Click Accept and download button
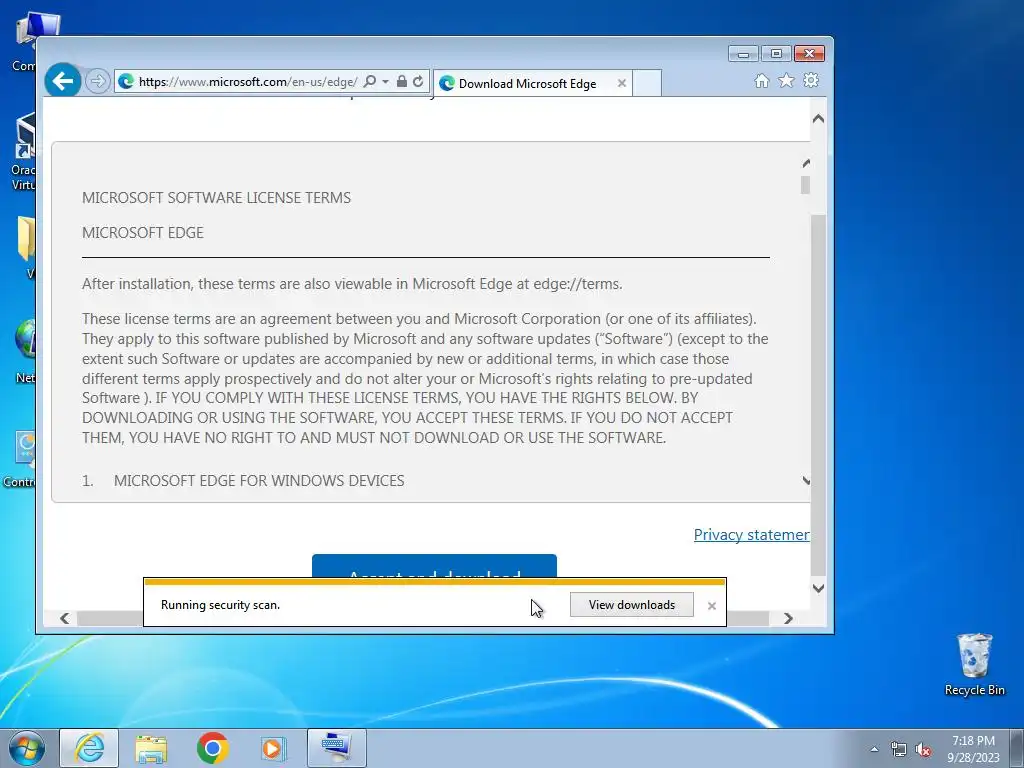The width and height of the screenshot is (1024, 768). tap(434, 566)
